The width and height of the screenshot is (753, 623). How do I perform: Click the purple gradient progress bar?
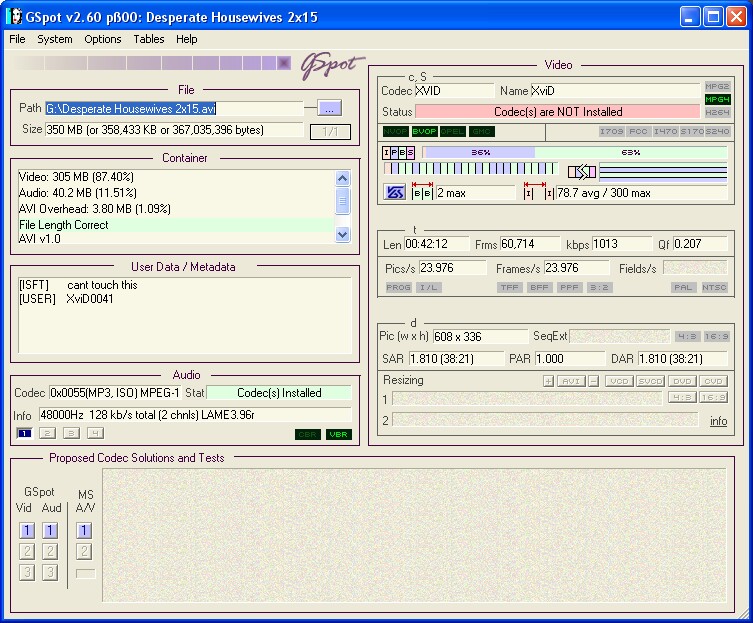coord(151,63)
